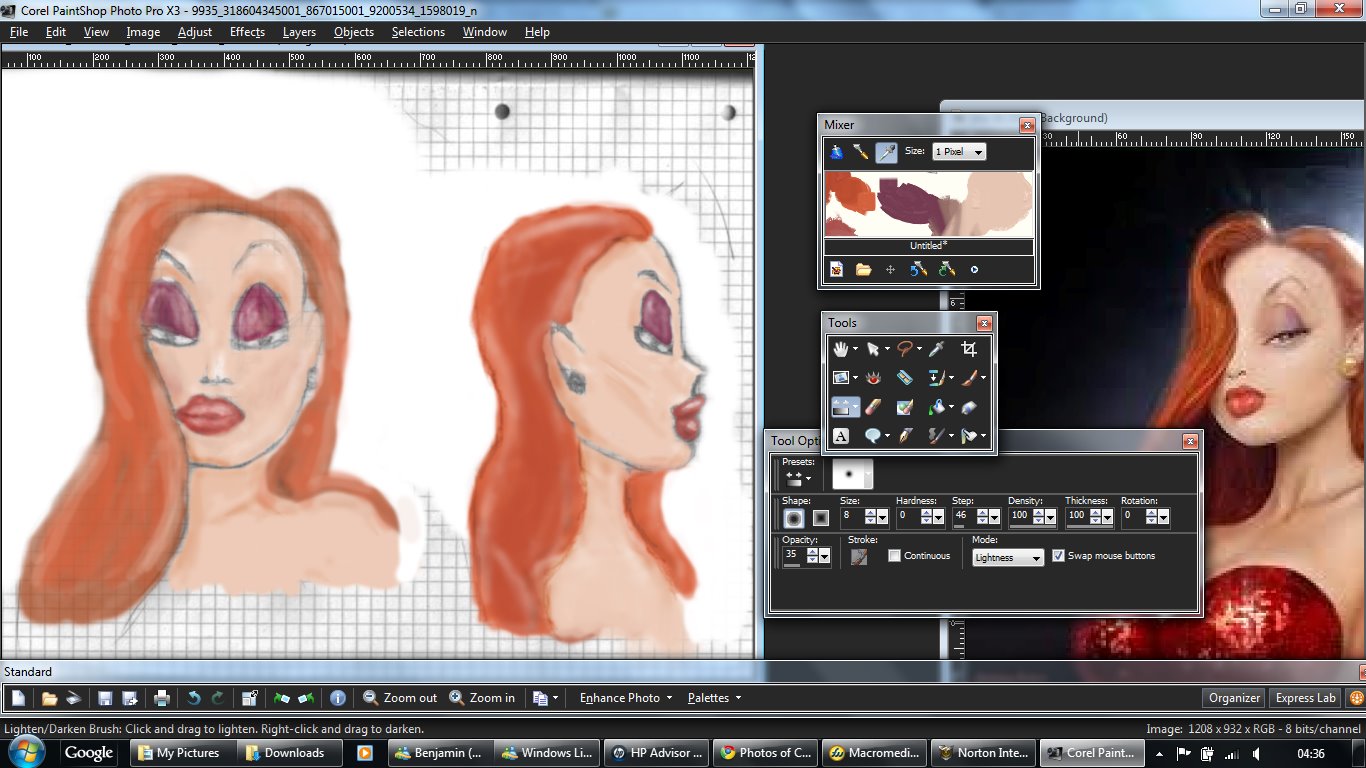Screen dimensions: 1366x768
Task: Select the Paint Brush tool
Action: click(x=969, y=378)
